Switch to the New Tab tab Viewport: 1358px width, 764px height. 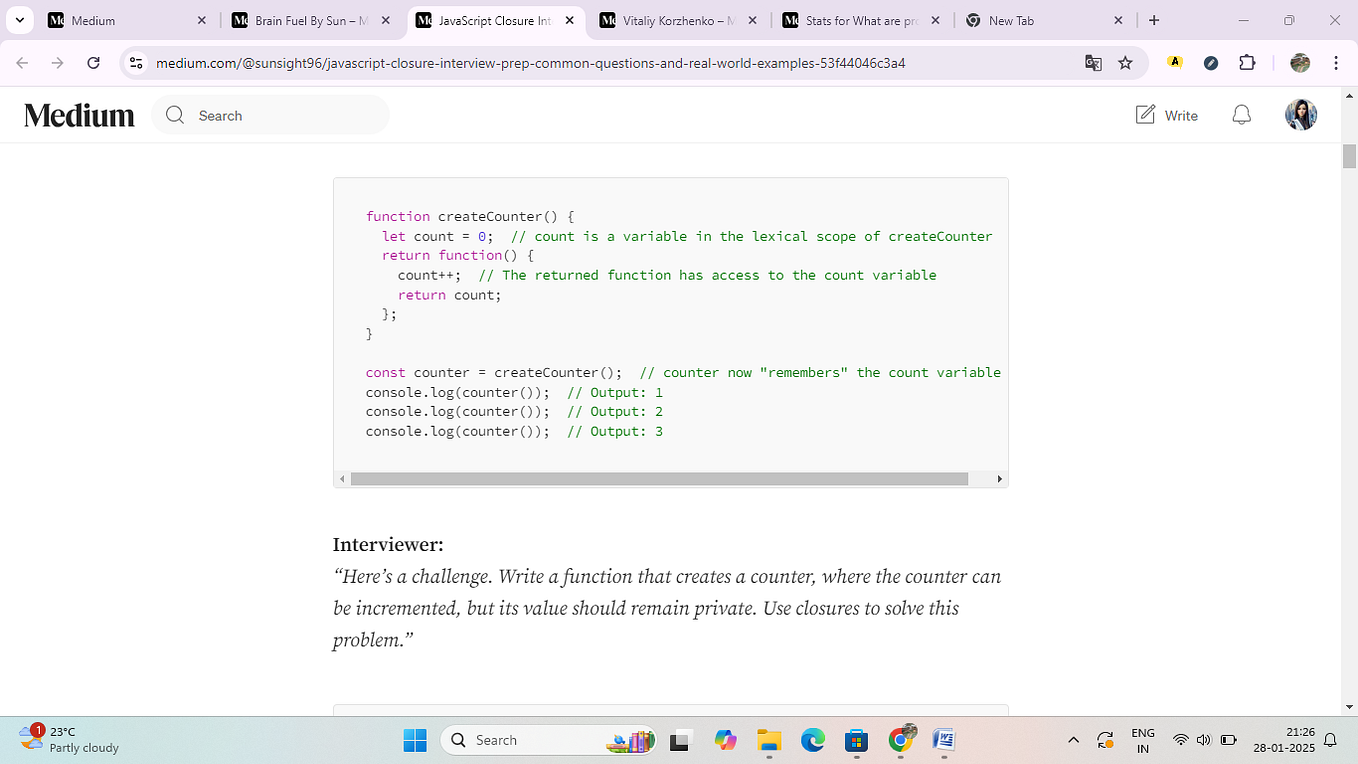tap(1010, 20)
